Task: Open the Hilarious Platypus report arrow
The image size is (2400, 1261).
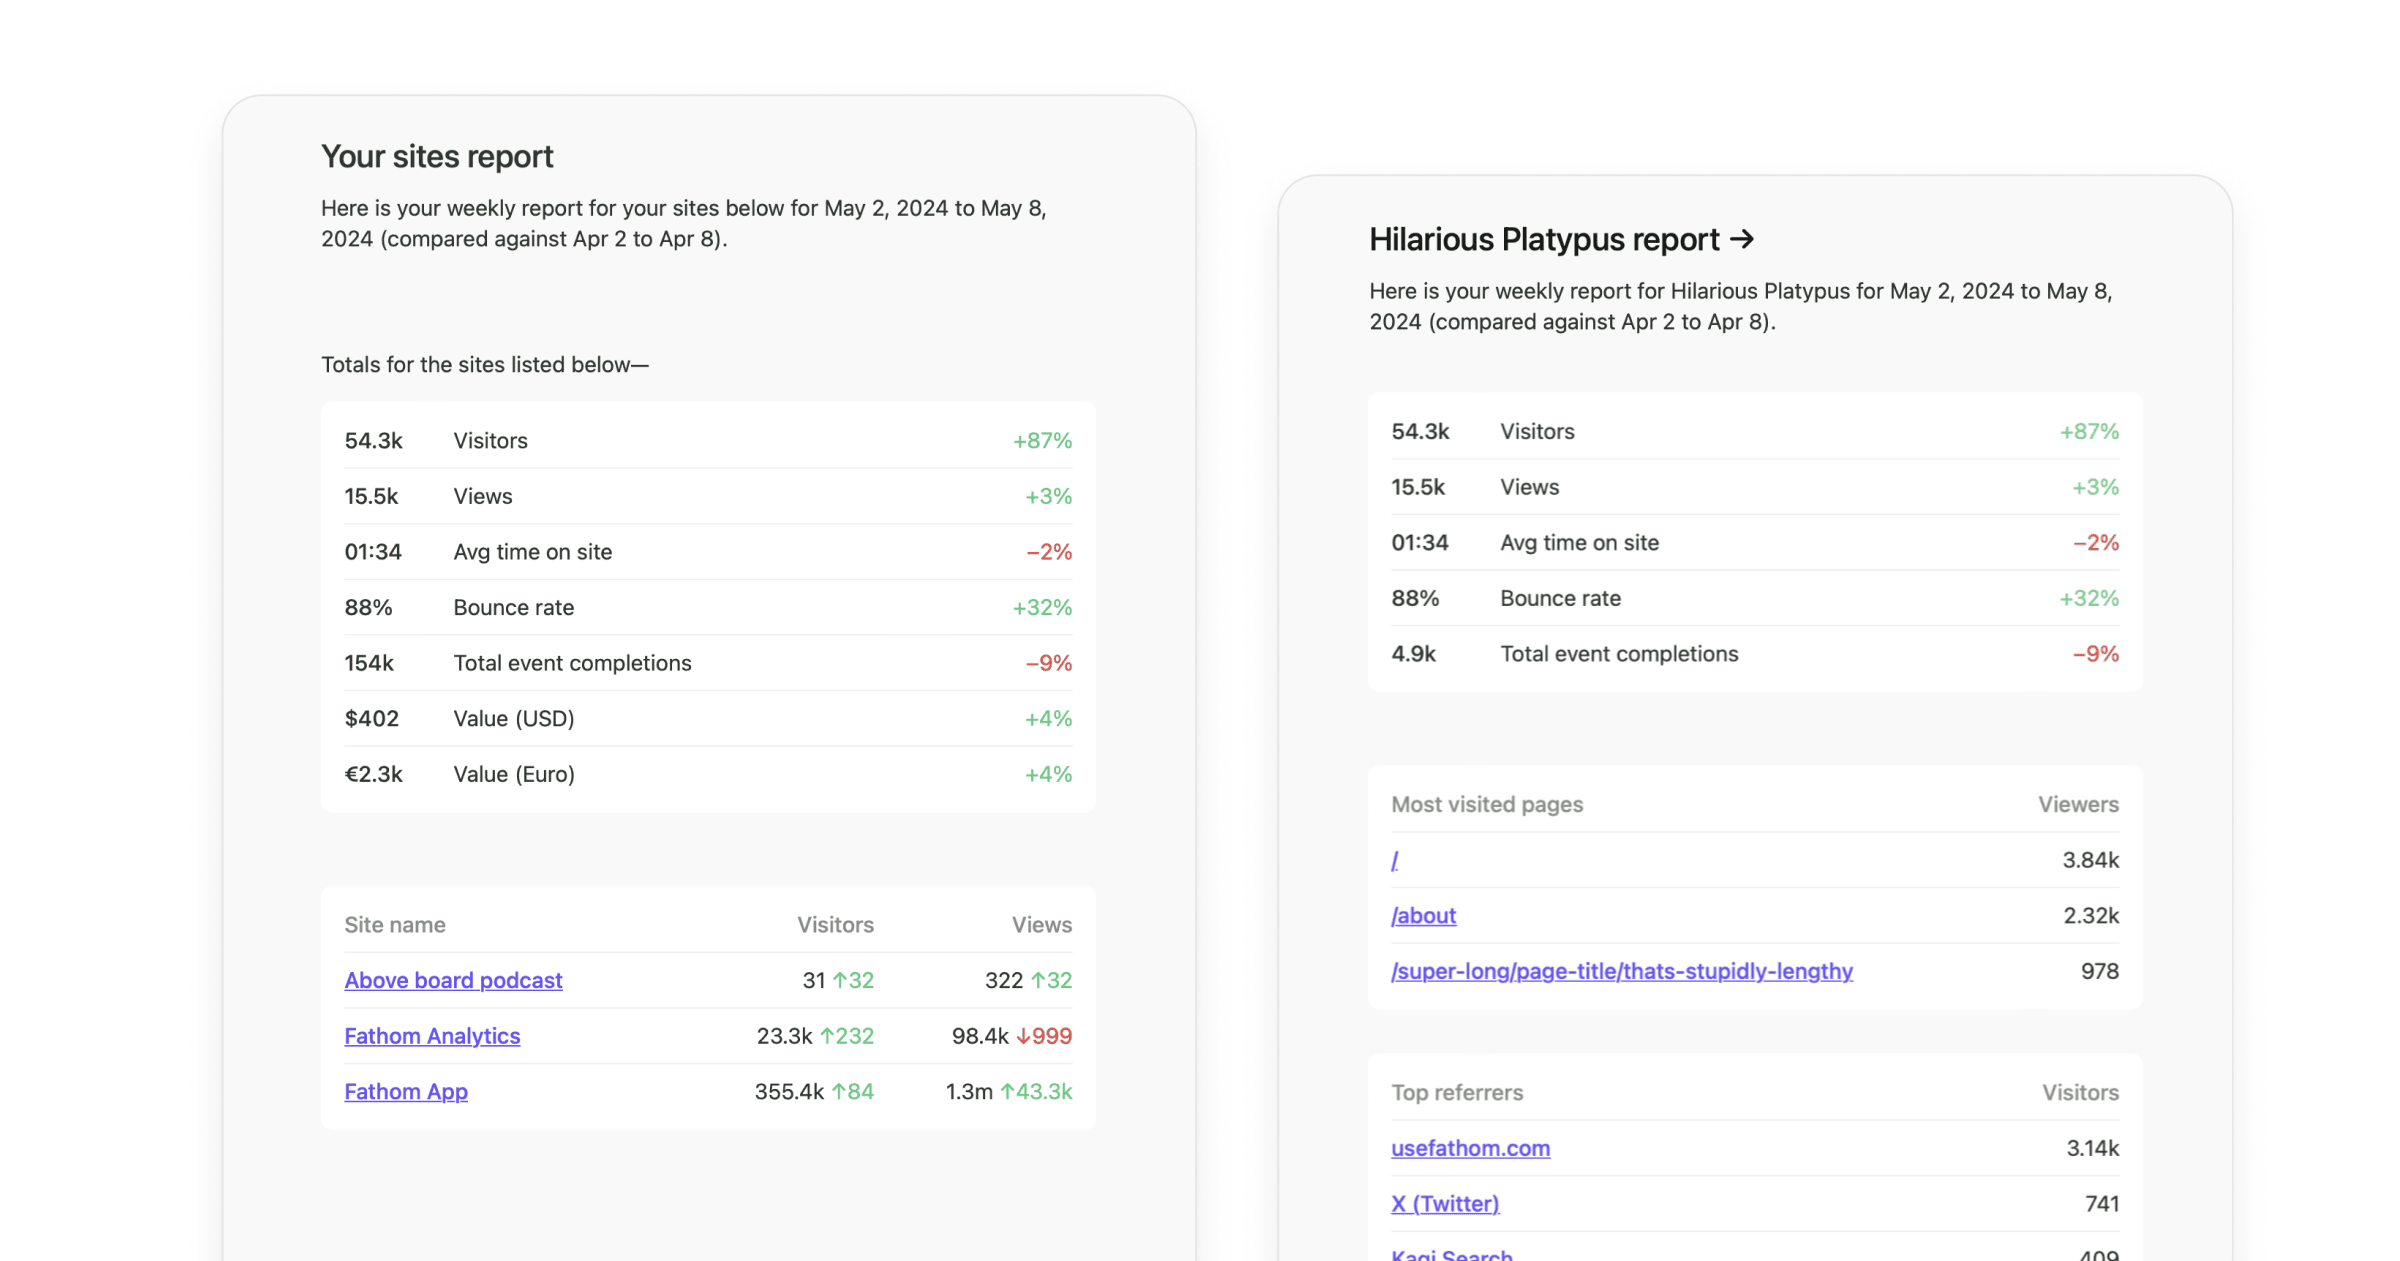Action: click(1744, 239)
